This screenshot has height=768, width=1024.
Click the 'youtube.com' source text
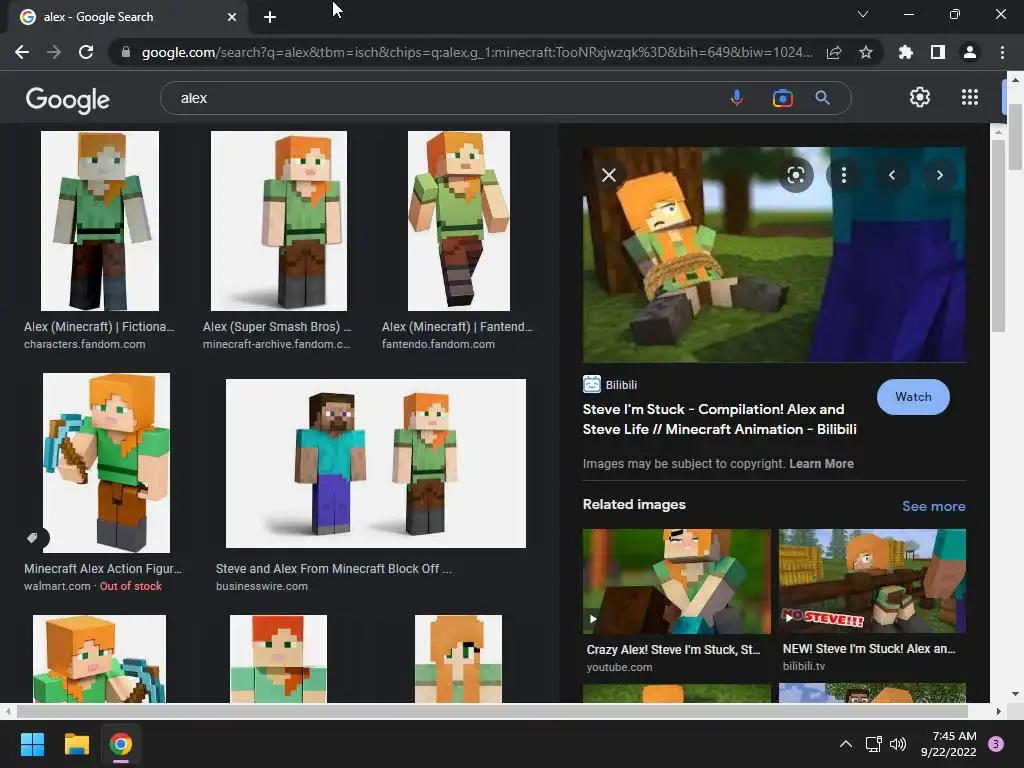(x=619, y=667)
